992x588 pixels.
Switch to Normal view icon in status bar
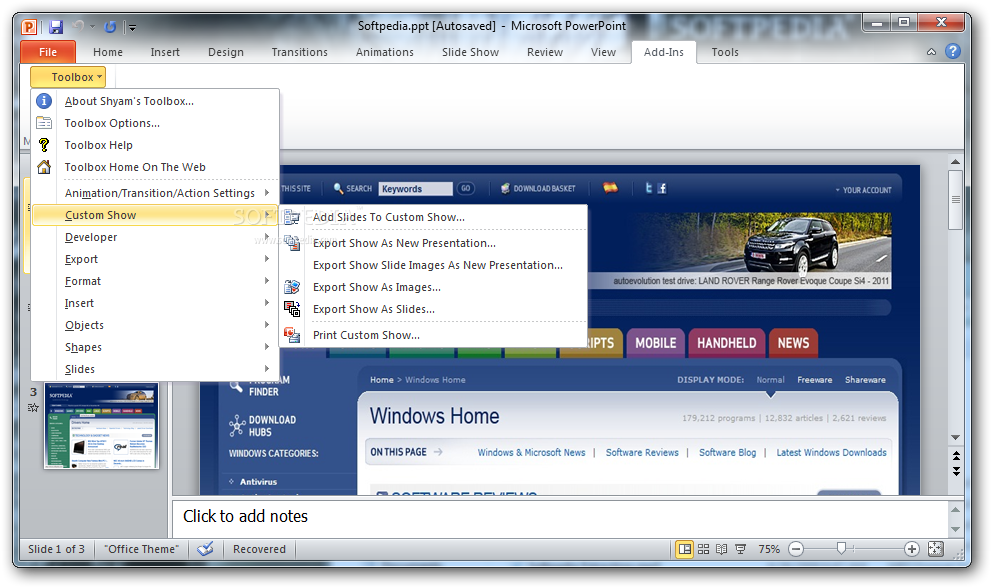(685, 549)
